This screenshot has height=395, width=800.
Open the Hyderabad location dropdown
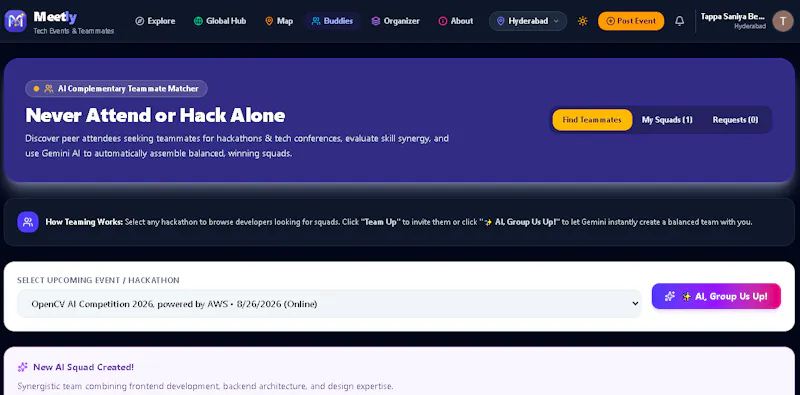(x=528, y=21)
